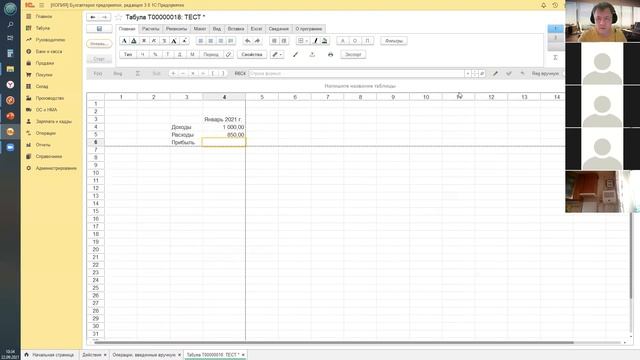
Task: Click the italic К formatting icon
Action: (x=154, y=41)
